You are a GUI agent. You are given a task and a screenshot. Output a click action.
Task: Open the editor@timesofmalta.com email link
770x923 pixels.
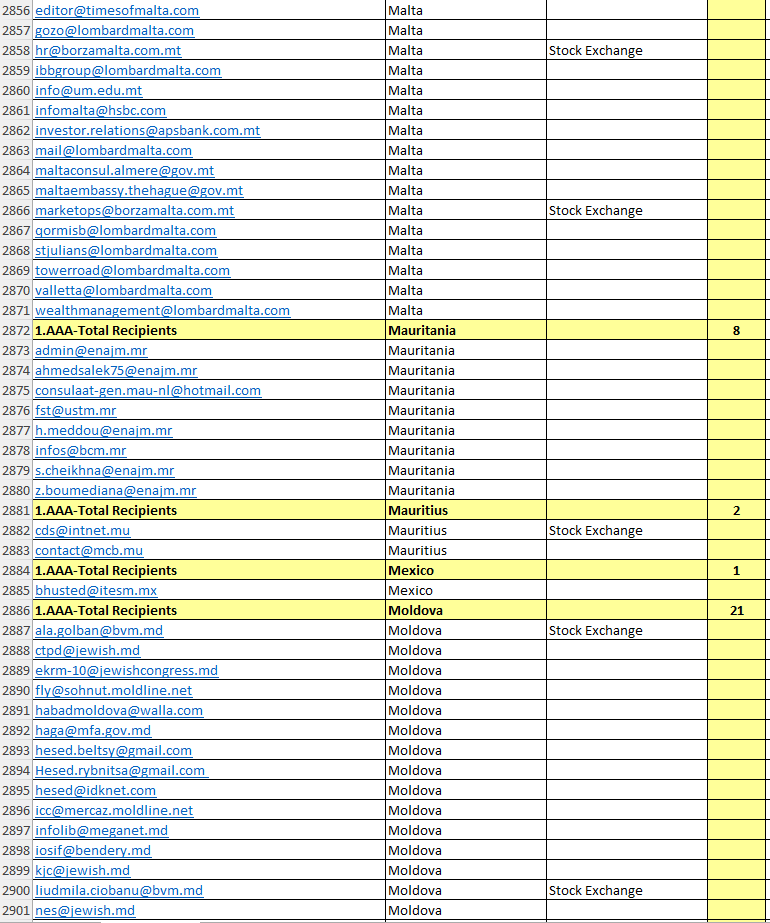pos(117,11)
